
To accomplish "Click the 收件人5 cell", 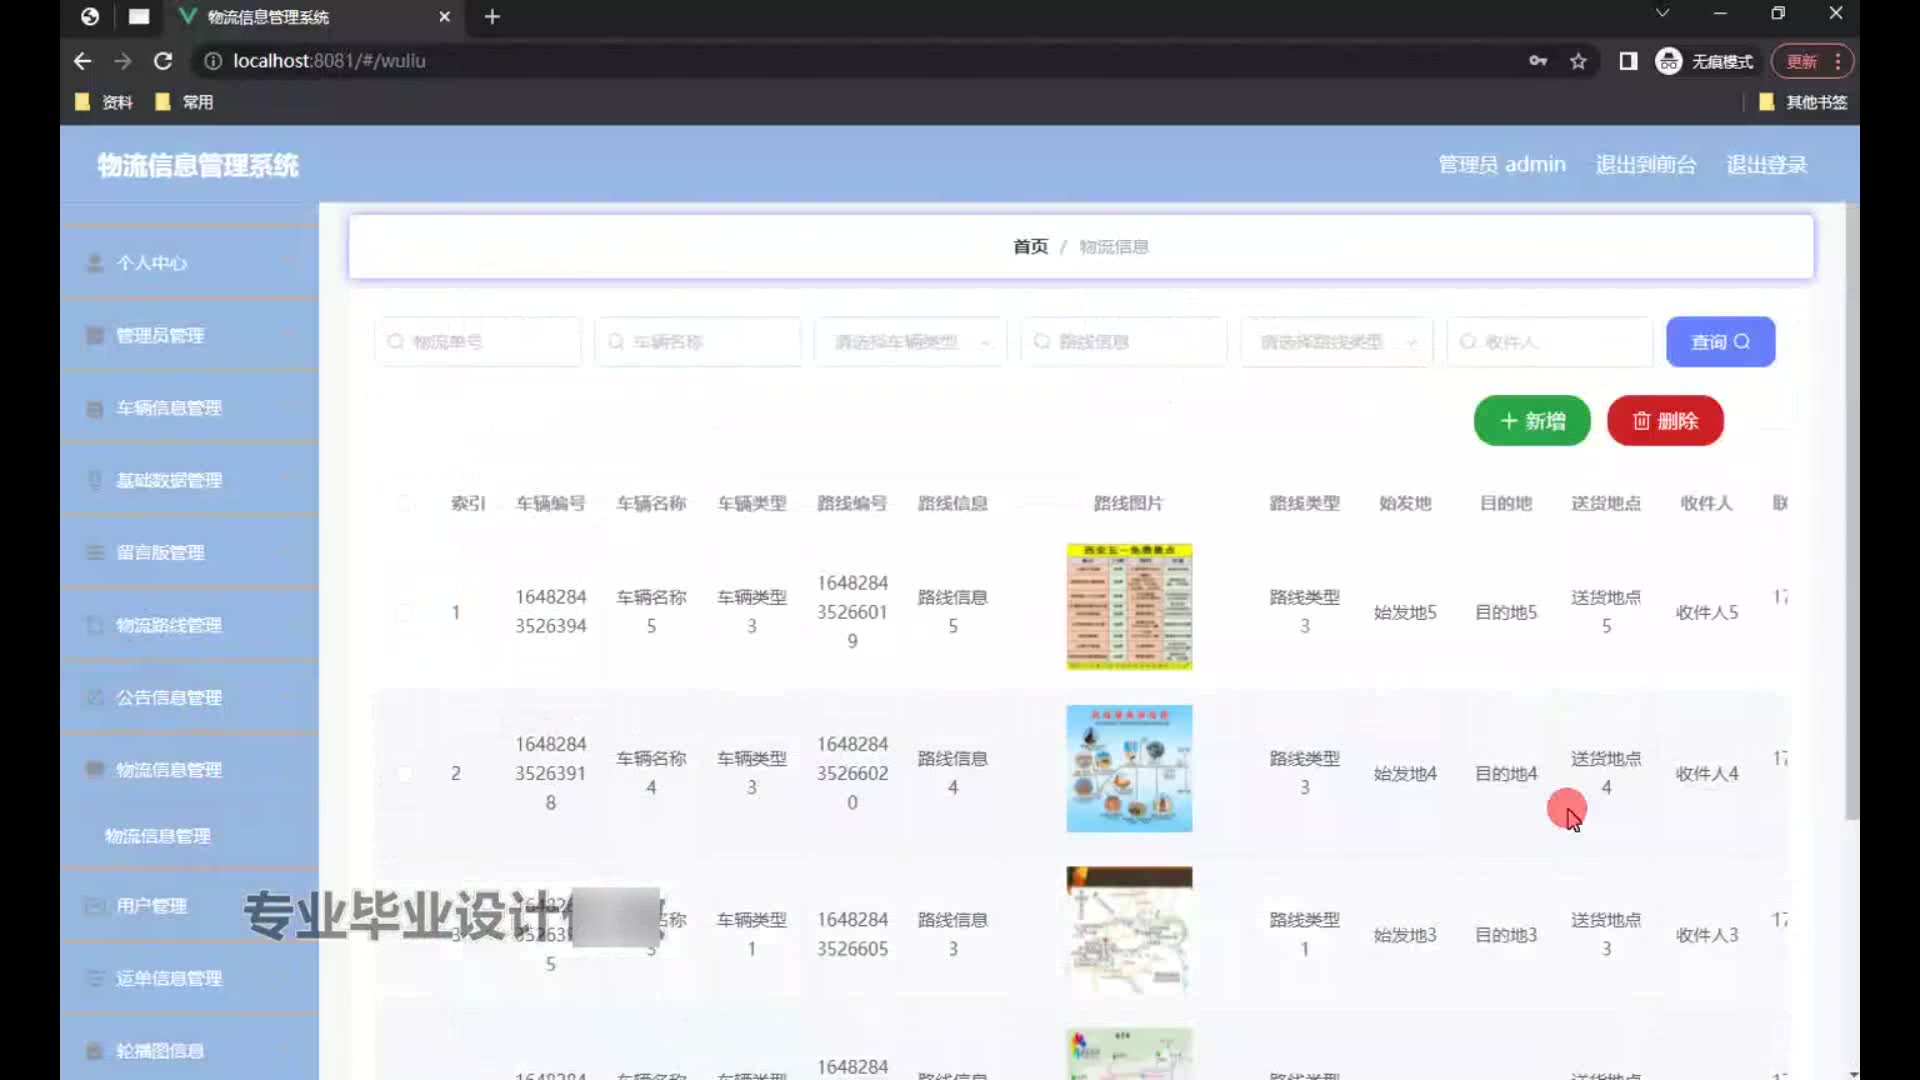I will pos(1707,612).
